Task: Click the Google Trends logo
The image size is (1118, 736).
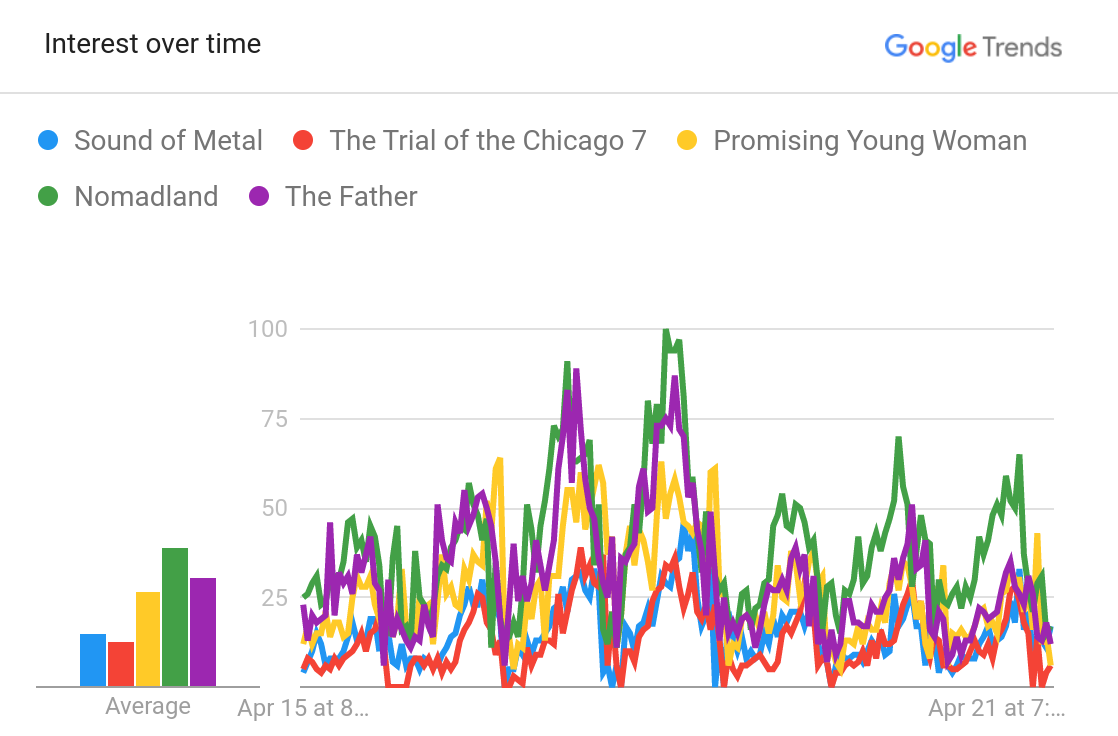Action: click(972, 46)
